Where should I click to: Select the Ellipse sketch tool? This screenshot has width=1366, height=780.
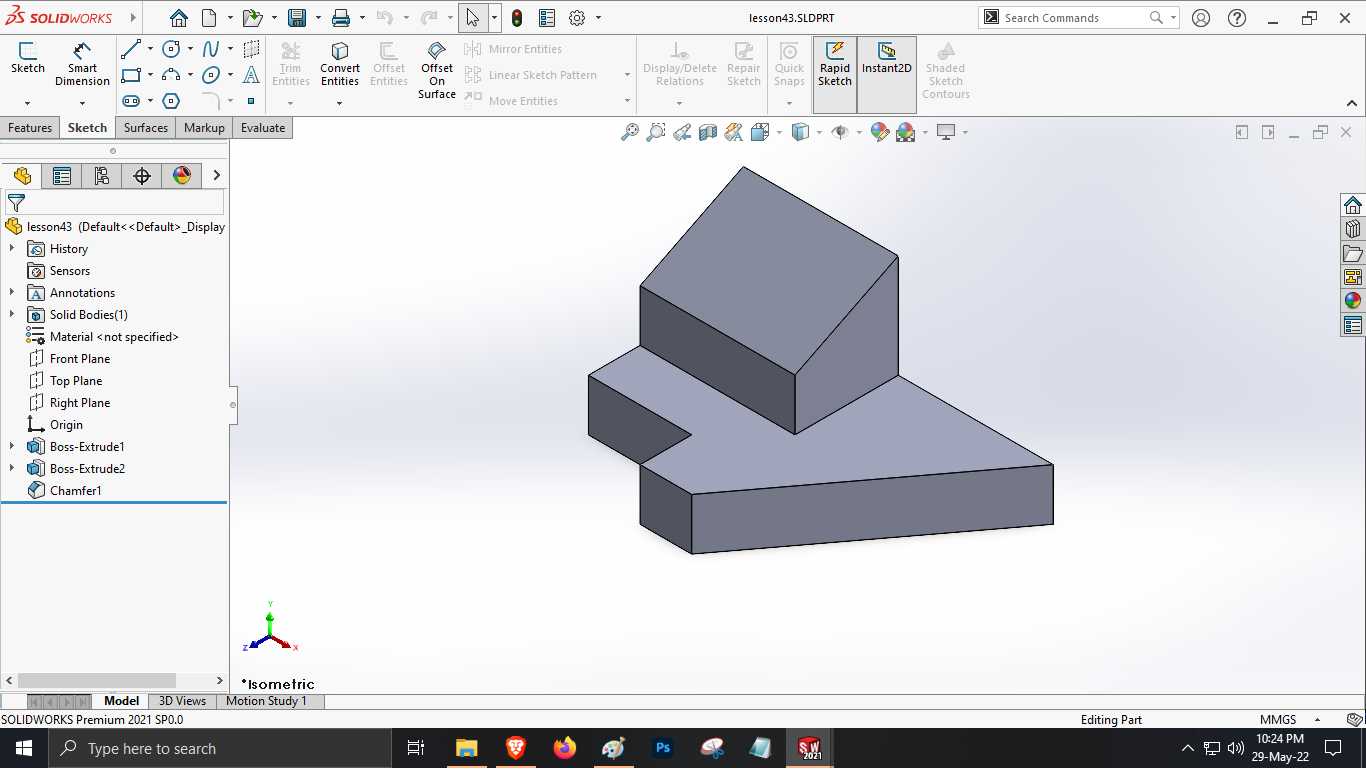coord(211,75)
